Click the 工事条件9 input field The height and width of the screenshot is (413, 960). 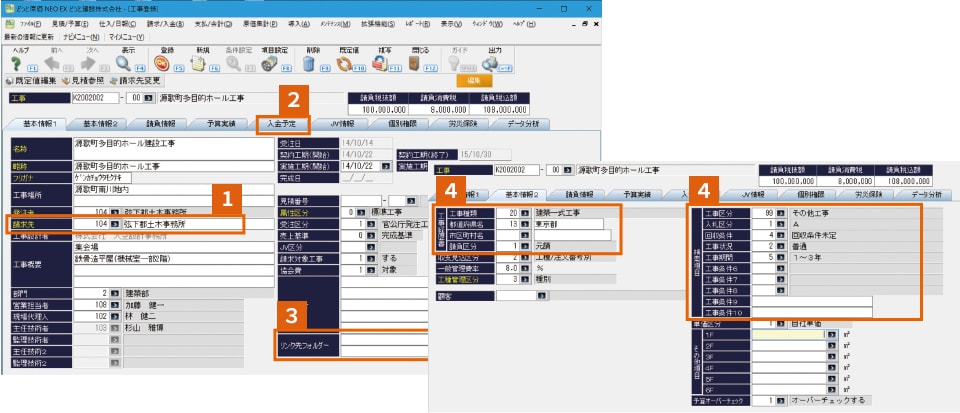pyautogui.click(x=812, y=302)
